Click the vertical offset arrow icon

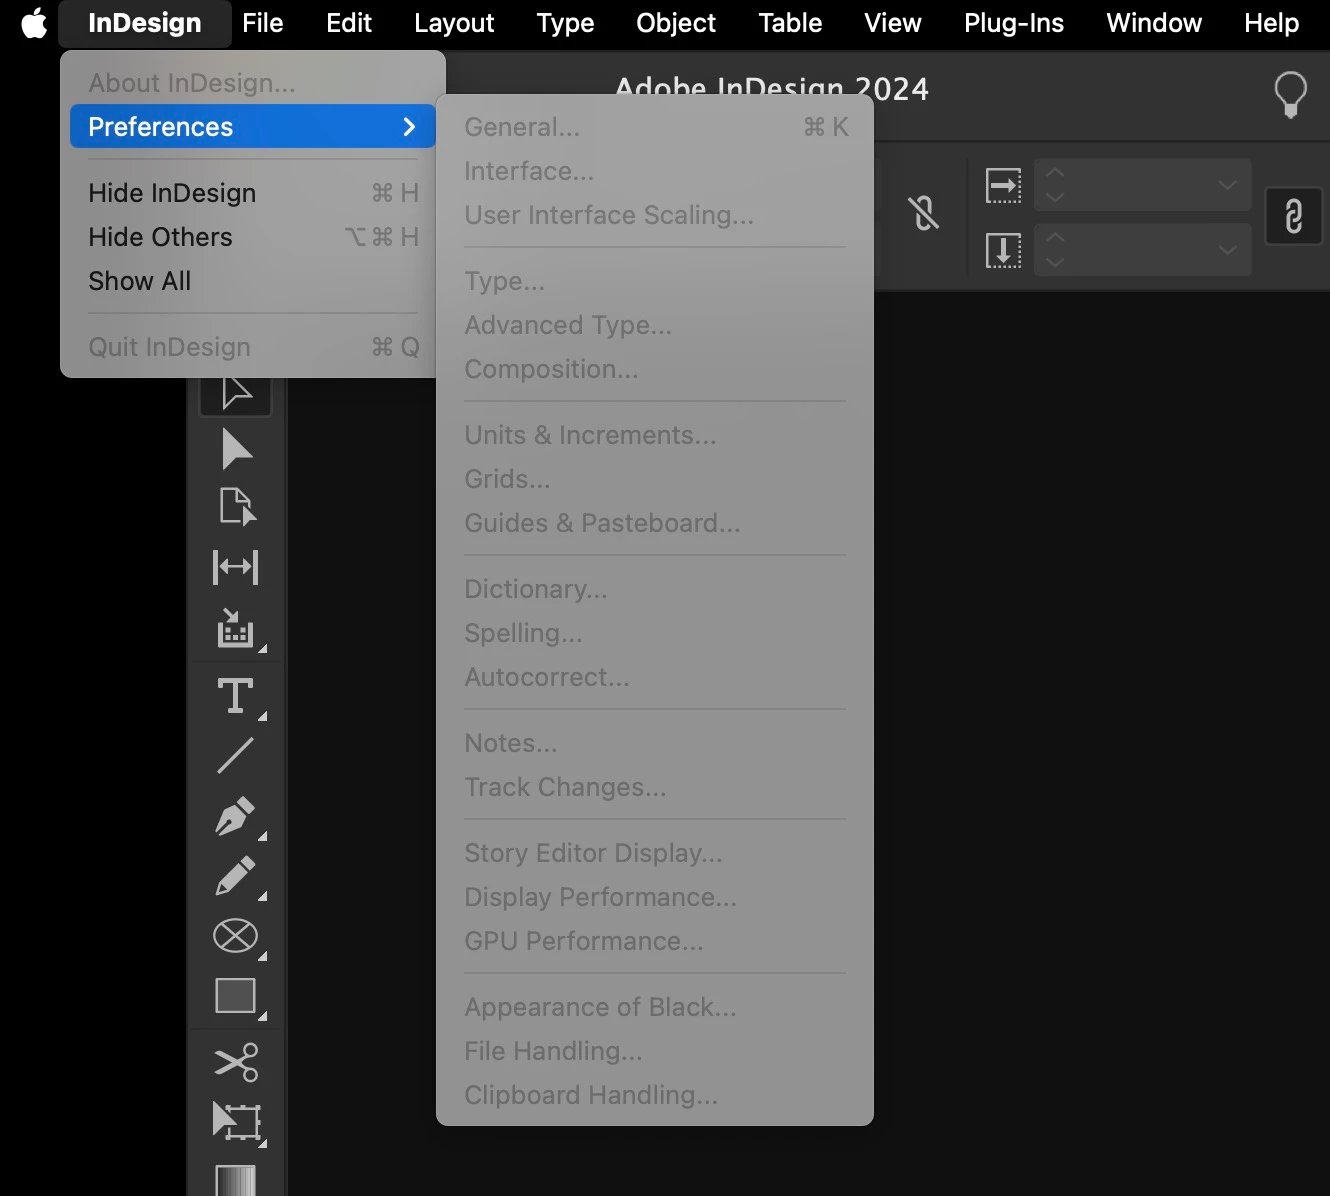1004,250
